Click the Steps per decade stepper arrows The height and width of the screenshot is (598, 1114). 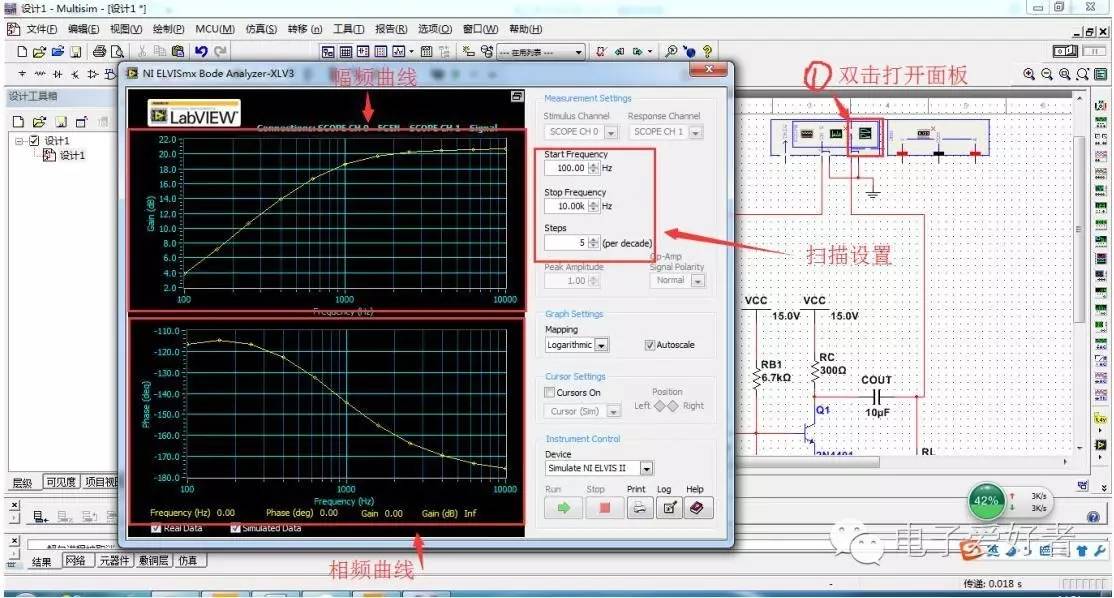click(x=593, y=243)
